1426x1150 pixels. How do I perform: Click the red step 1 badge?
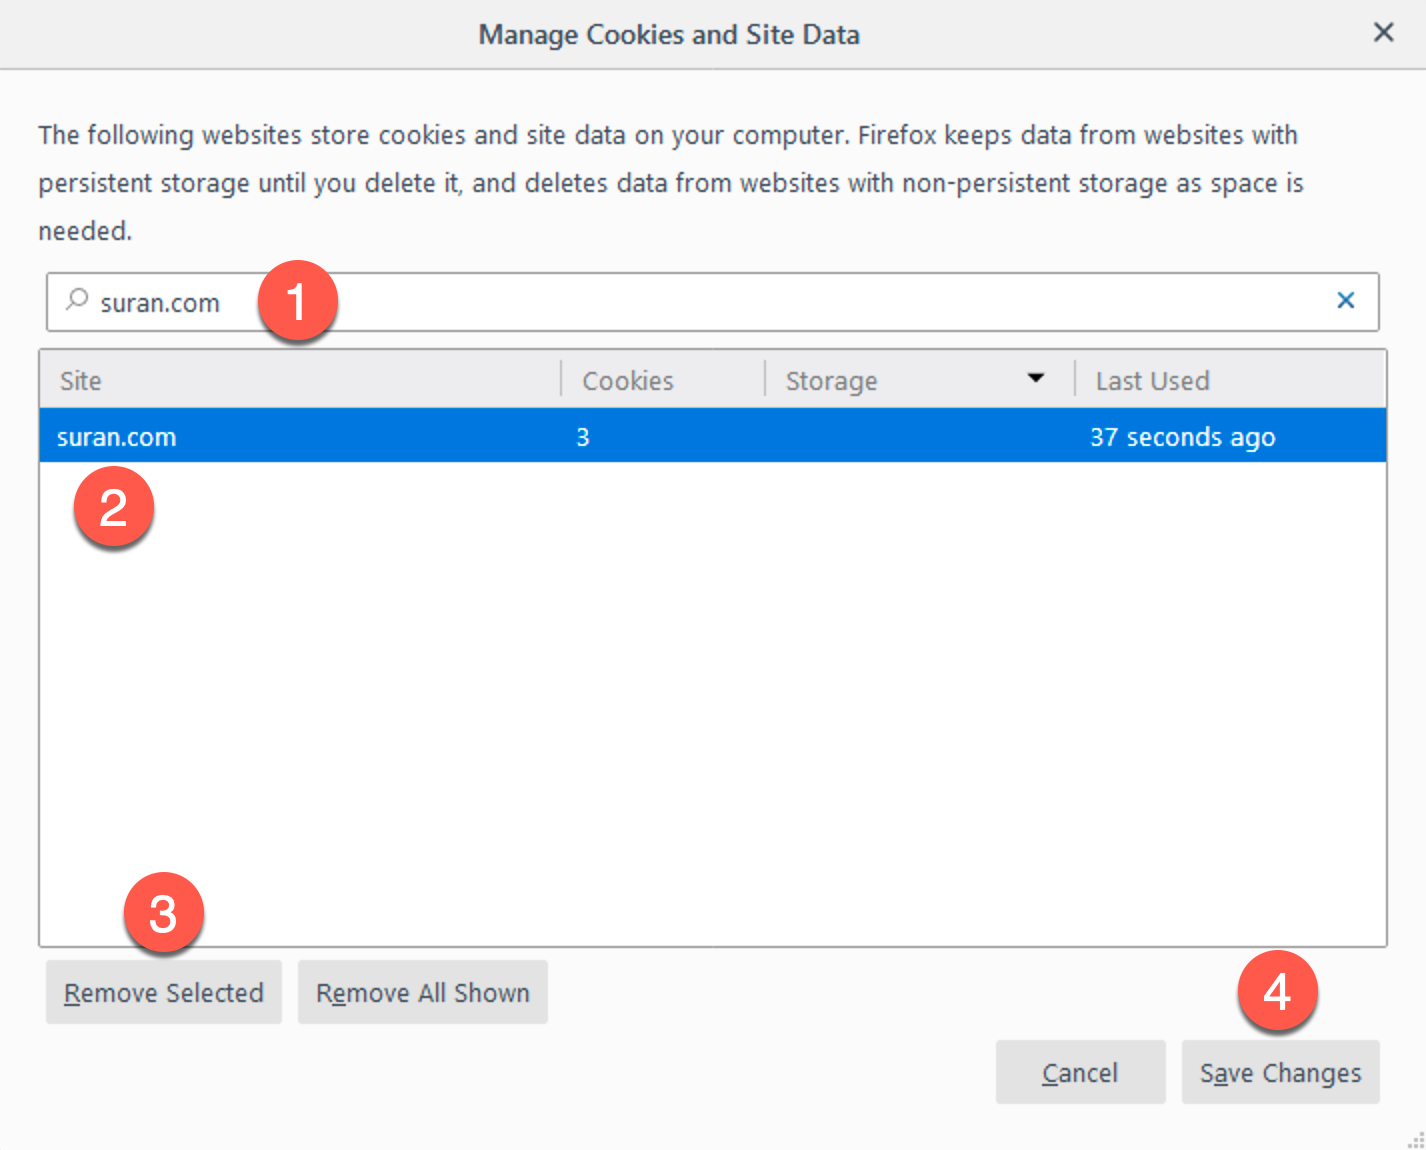click(x=297, y=301)
